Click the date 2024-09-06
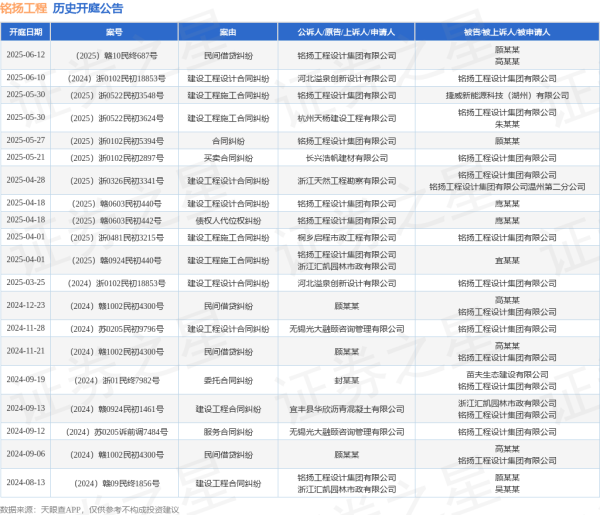 26,454
